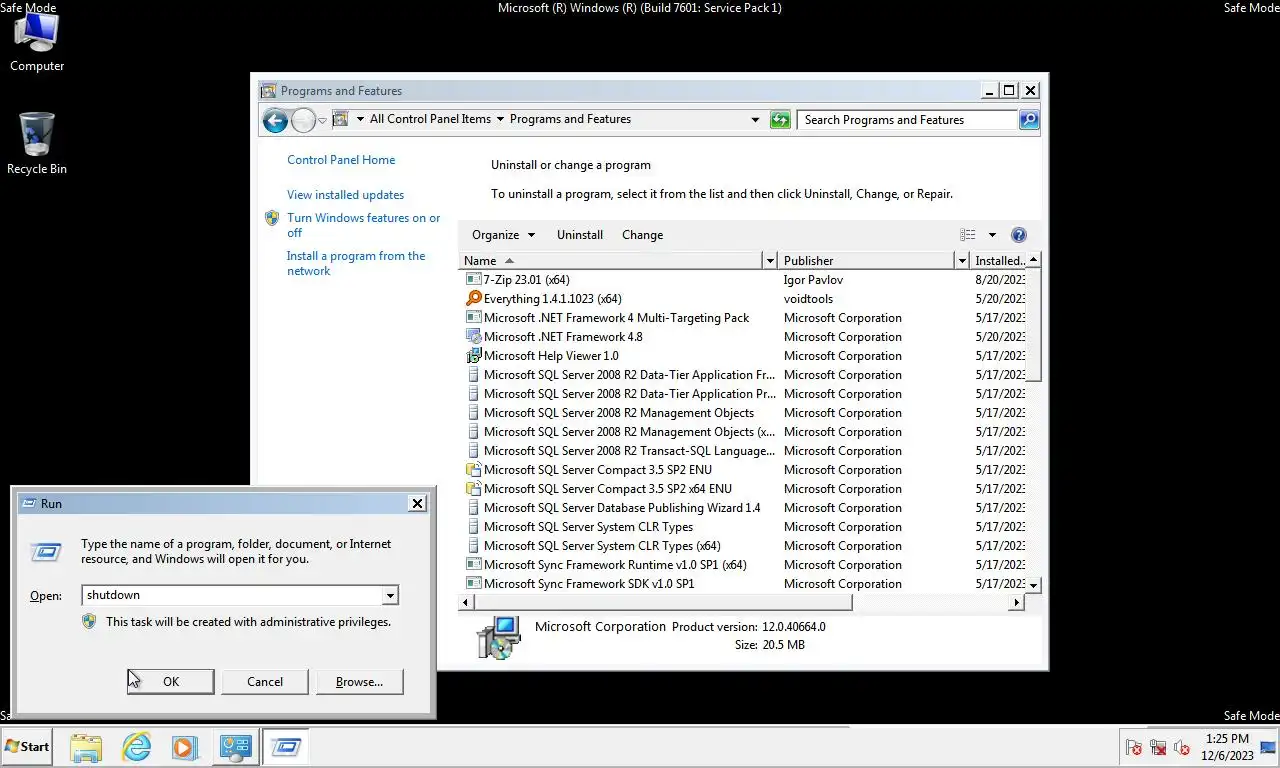Click the change view icon in toolbar
Image resolution: width=1280 pixels, height=768 pixels.
pyautogui.click(x=968, y=235)
